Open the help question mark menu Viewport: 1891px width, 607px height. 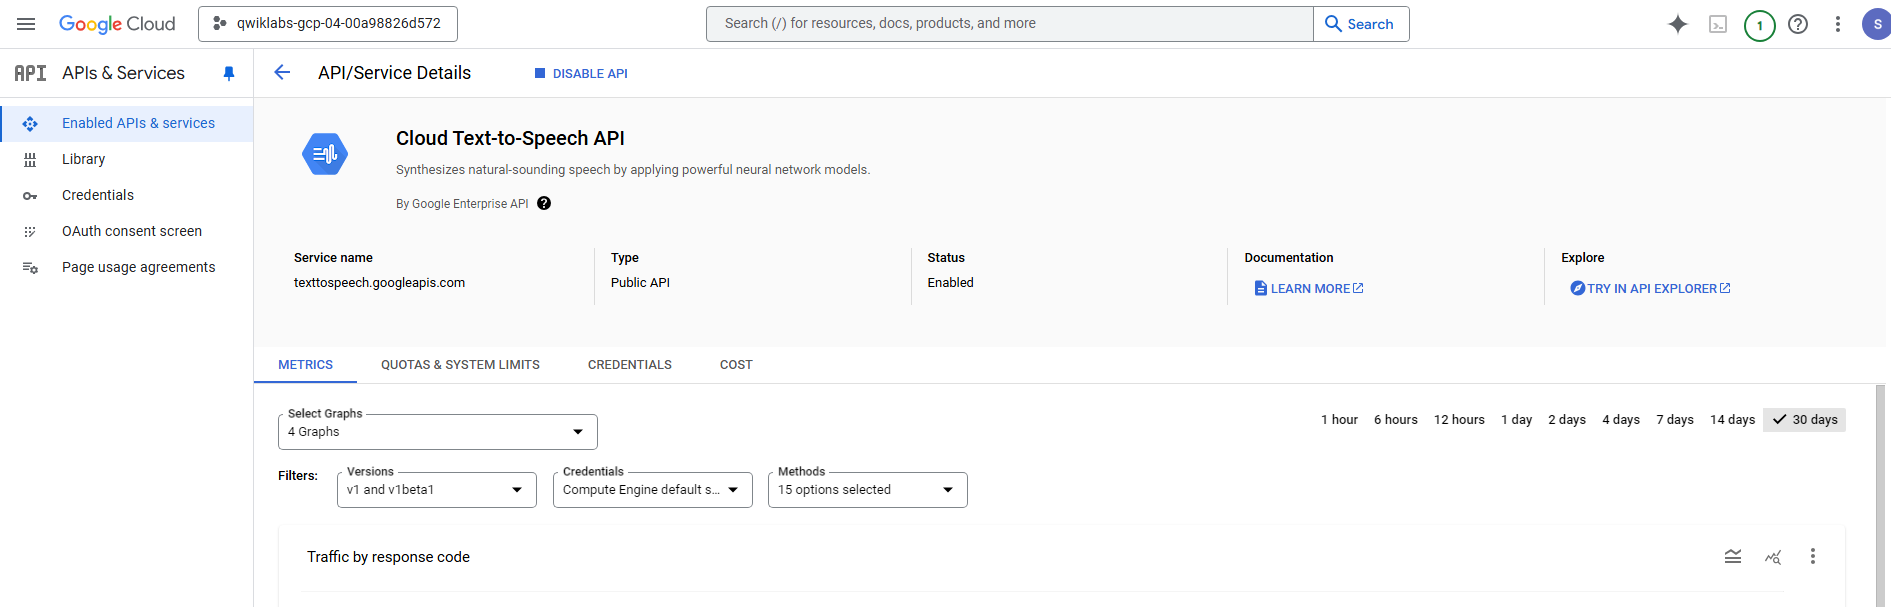click(x=1798, y=24)
